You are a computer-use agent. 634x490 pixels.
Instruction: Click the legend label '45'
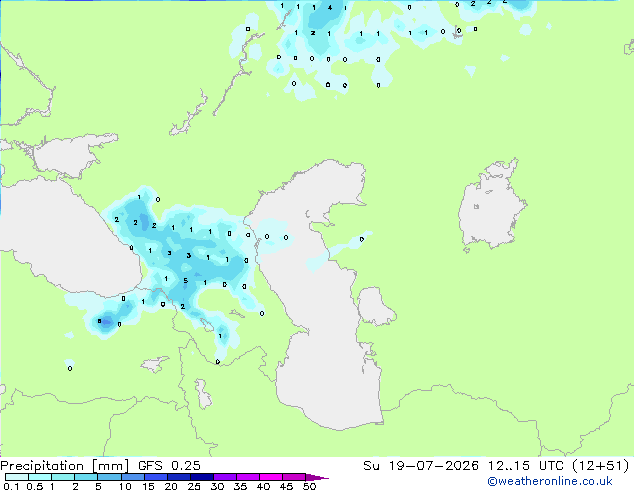[x=286, y=486]
